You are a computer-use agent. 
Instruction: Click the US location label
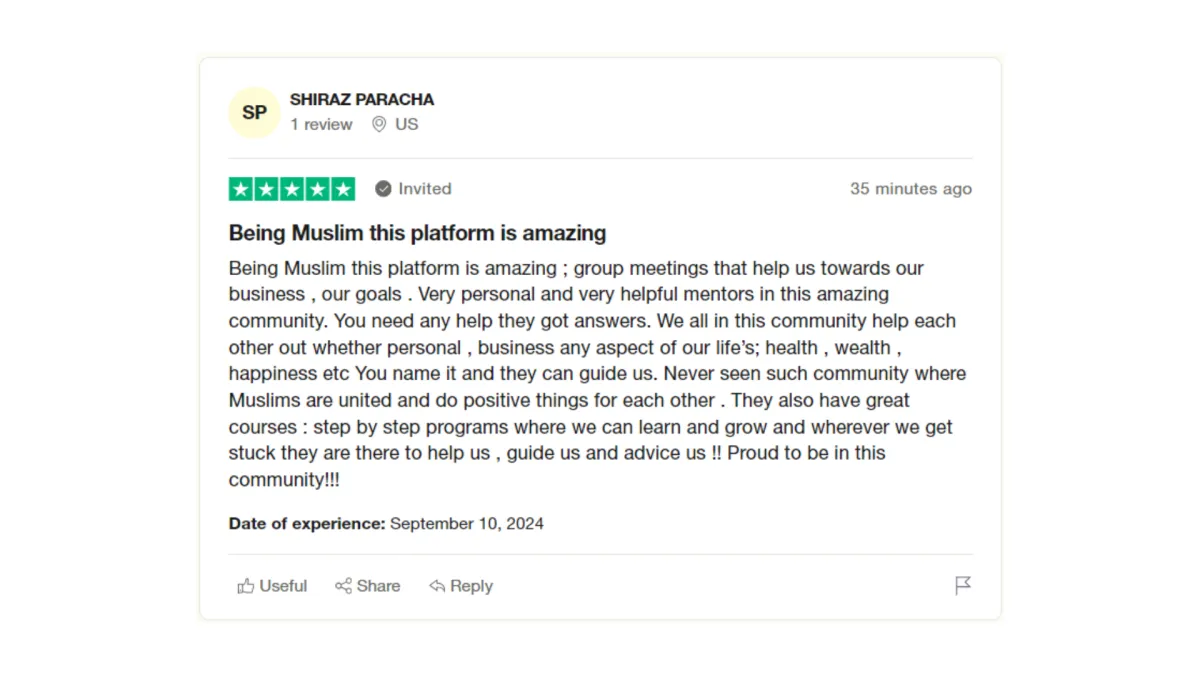[x=407, y=125]
